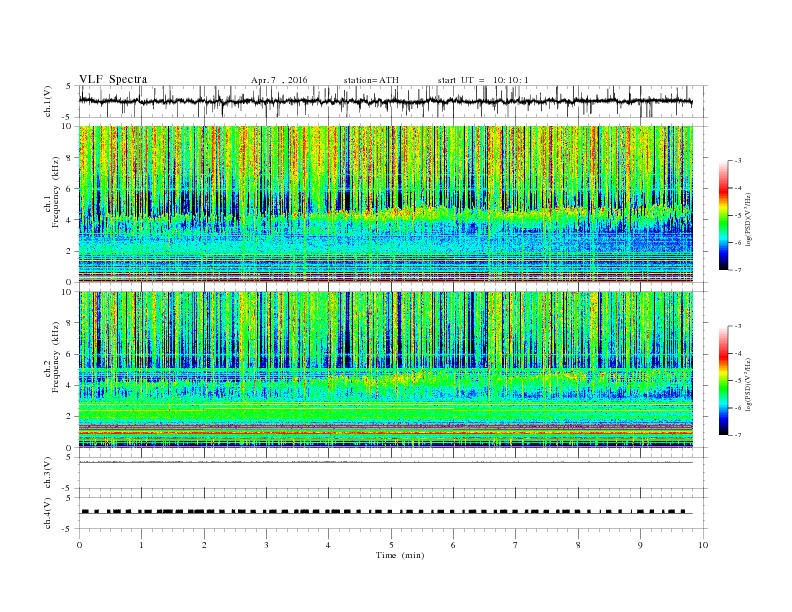Click time axis tick label "3"
Viewport: 792px width, 612px height.
click(266, 545)
